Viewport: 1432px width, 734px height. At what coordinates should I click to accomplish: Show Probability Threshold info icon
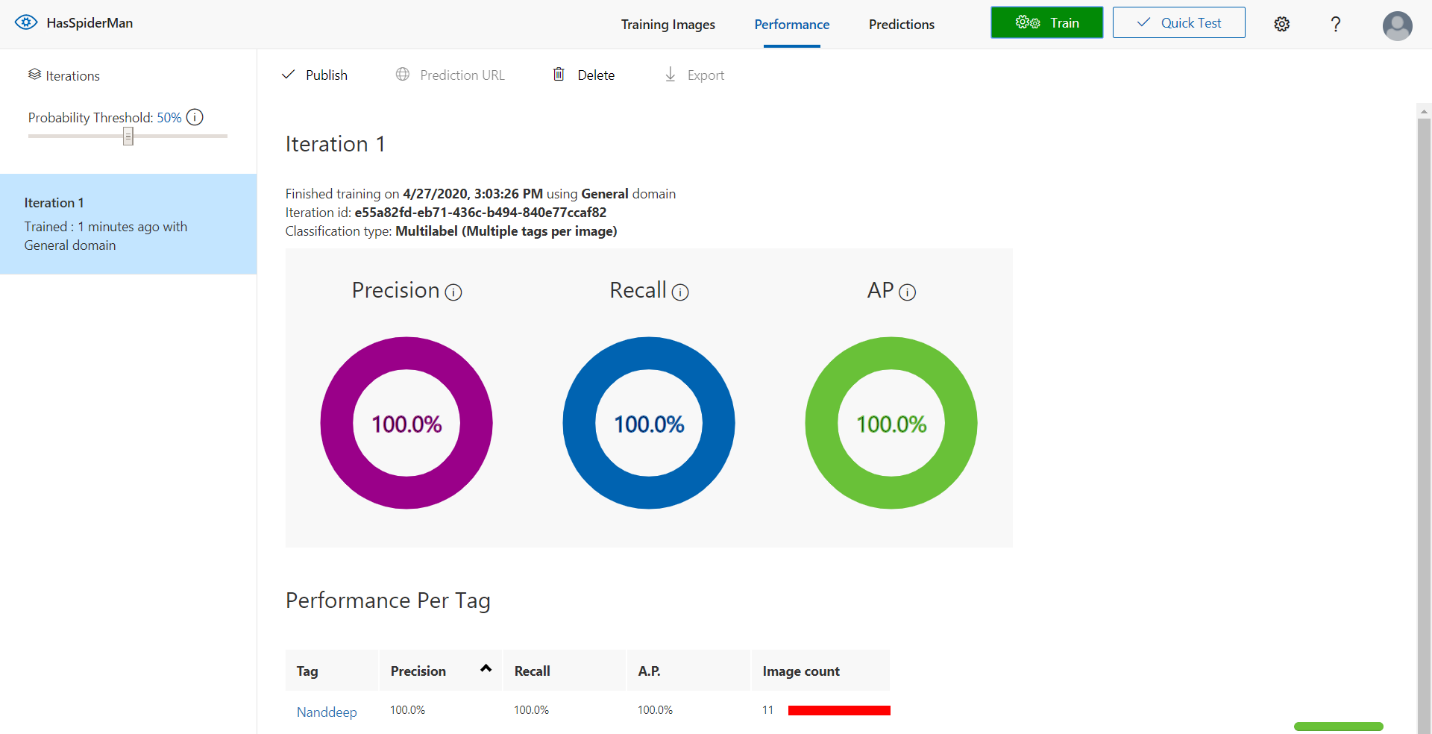tap(195, 118)
